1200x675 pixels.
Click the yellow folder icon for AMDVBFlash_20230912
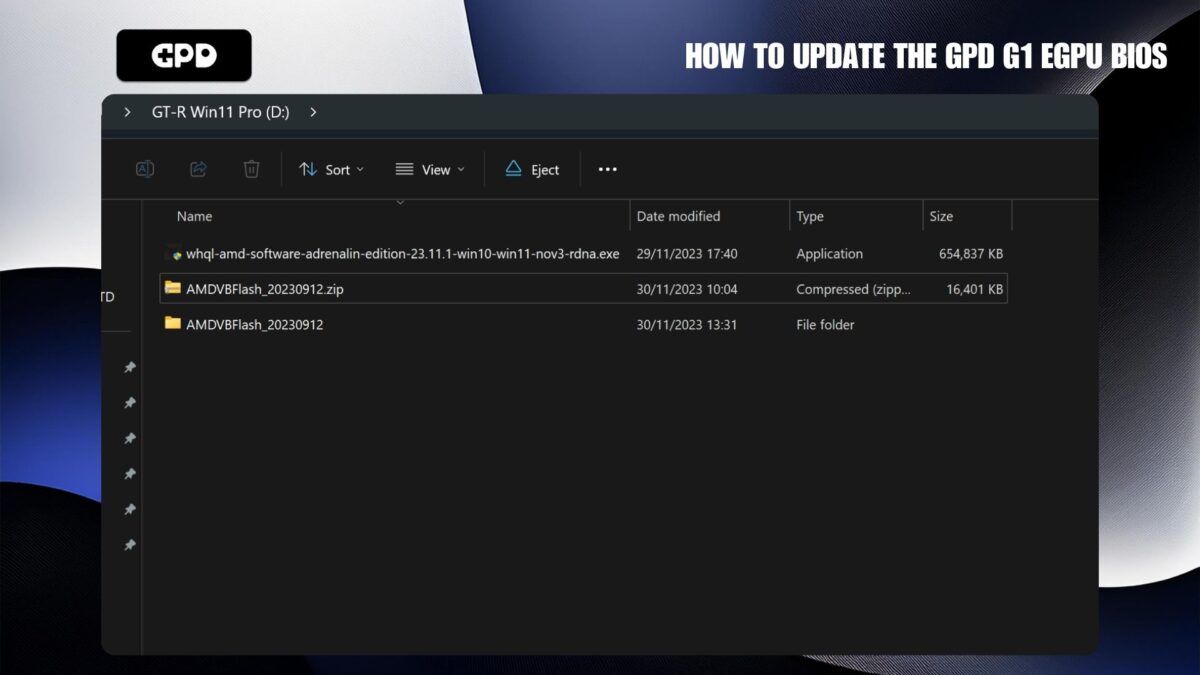click(x=173, y=324)
